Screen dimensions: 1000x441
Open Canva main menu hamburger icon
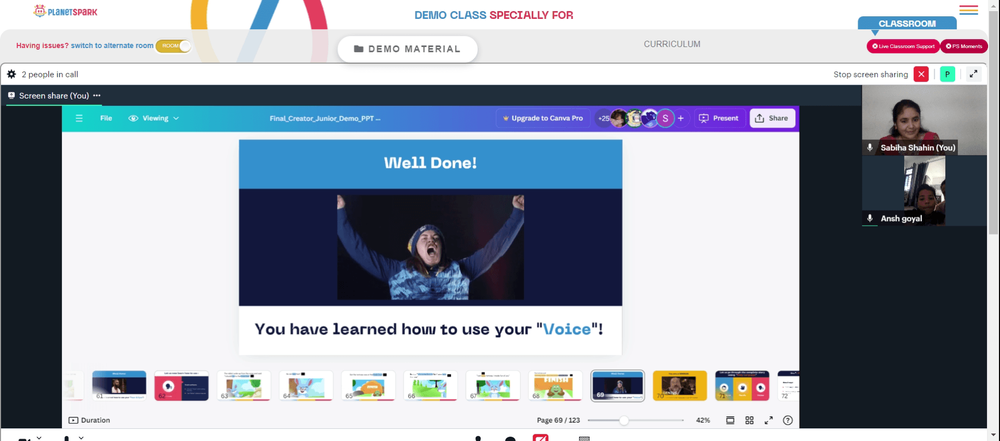point(79,118)
